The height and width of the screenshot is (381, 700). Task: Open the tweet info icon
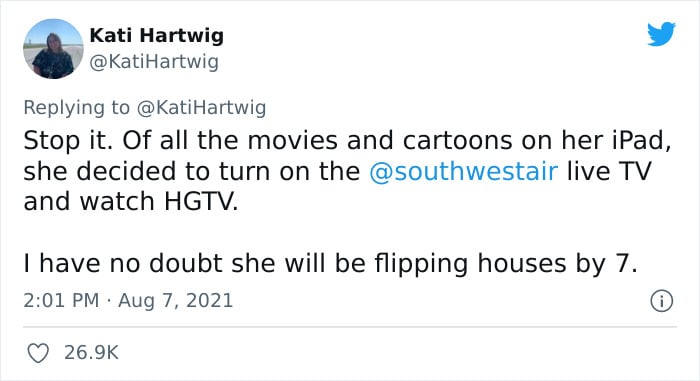[x=661, y=301]
